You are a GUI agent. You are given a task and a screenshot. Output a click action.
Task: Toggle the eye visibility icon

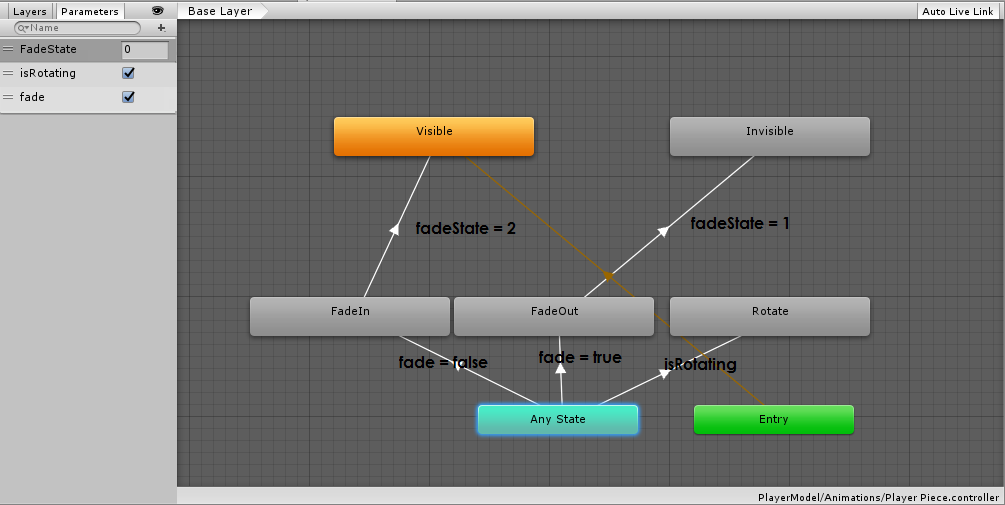click(x=158, y=11)
